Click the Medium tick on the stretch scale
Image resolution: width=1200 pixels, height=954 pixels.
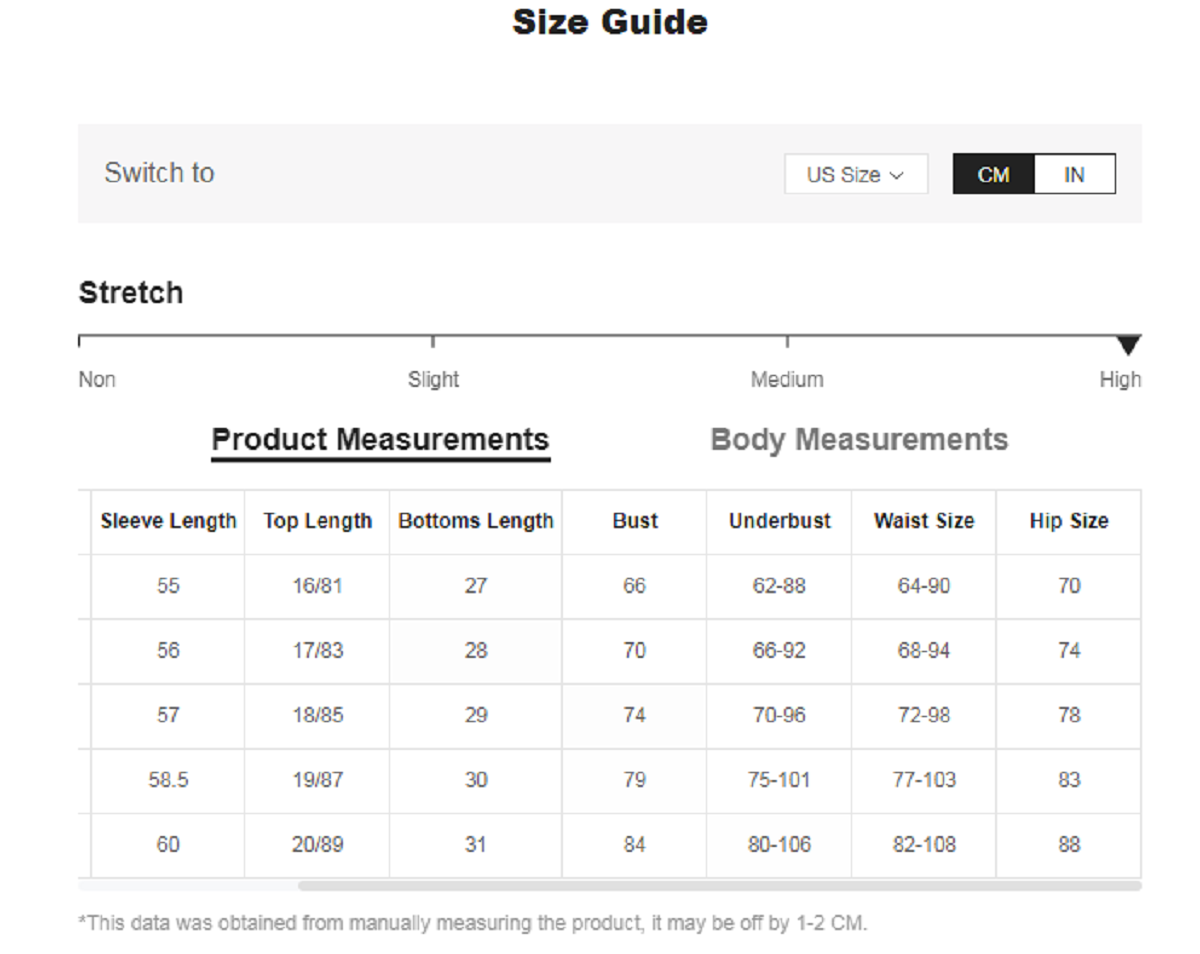787,342
